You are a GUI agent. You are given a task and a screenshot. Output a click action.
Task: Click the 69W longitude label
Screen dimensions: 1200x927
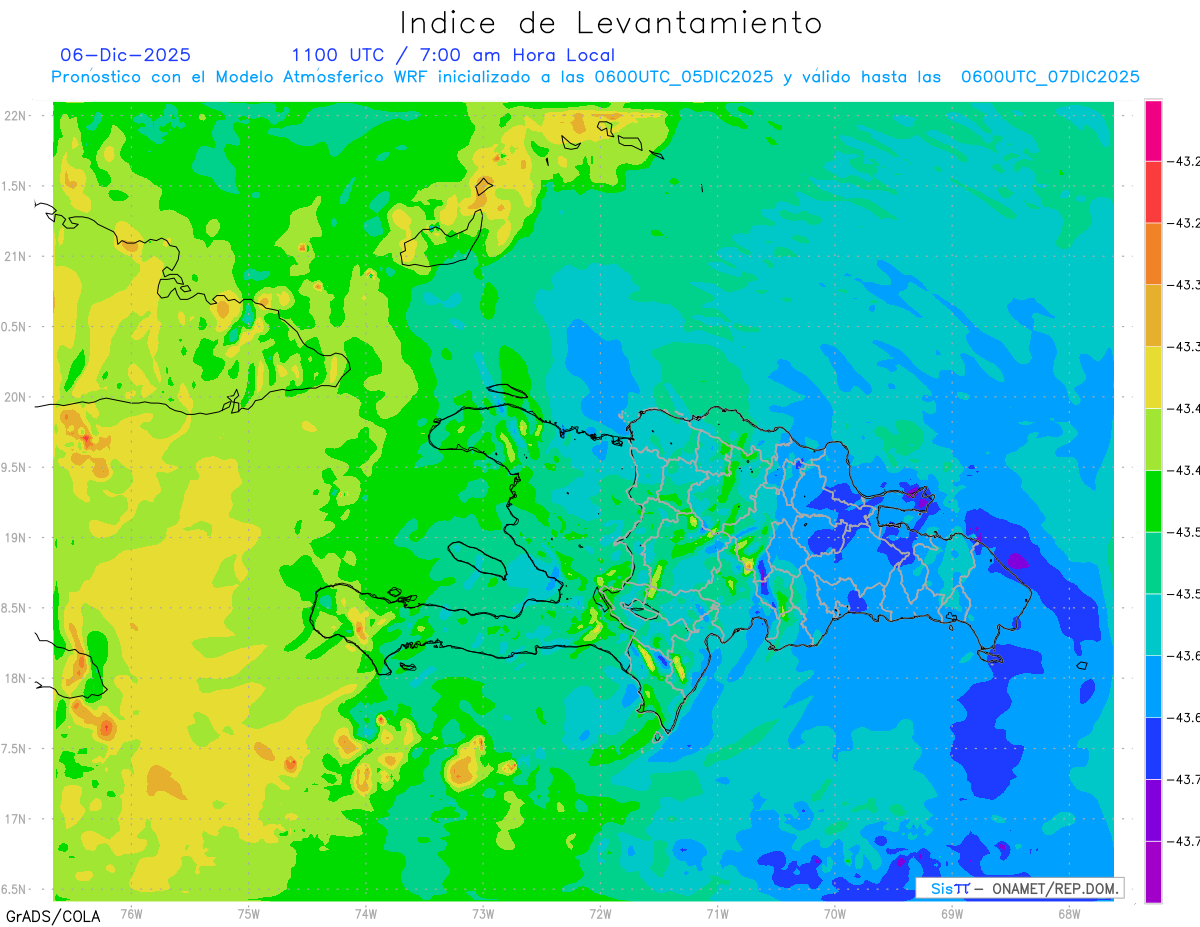pos(951,912)
